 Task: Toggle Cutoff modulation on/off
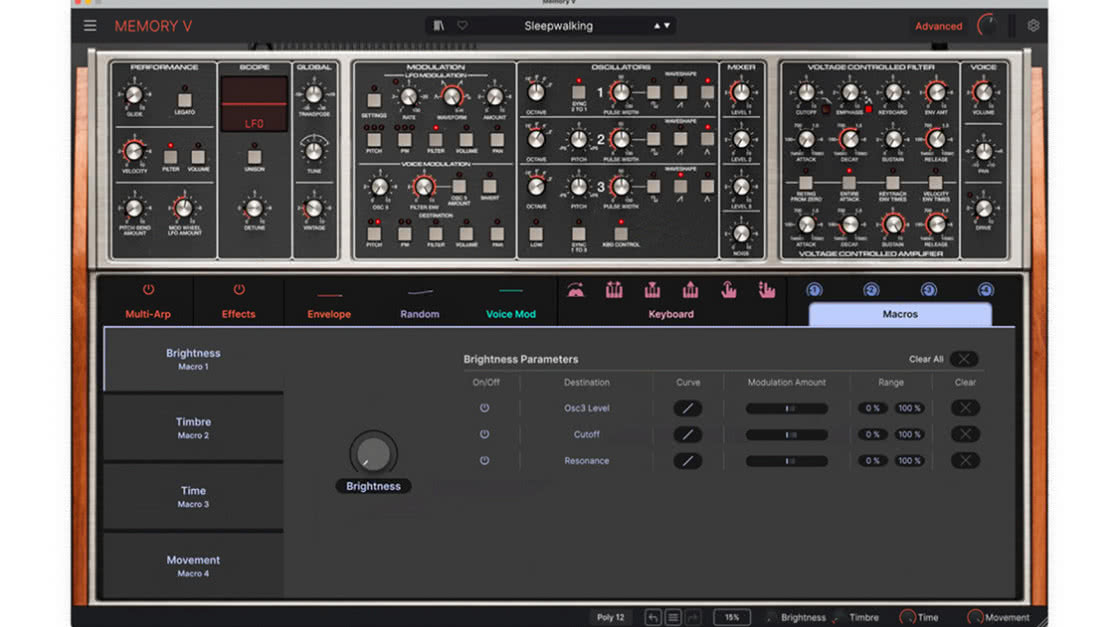pos(485,434)
